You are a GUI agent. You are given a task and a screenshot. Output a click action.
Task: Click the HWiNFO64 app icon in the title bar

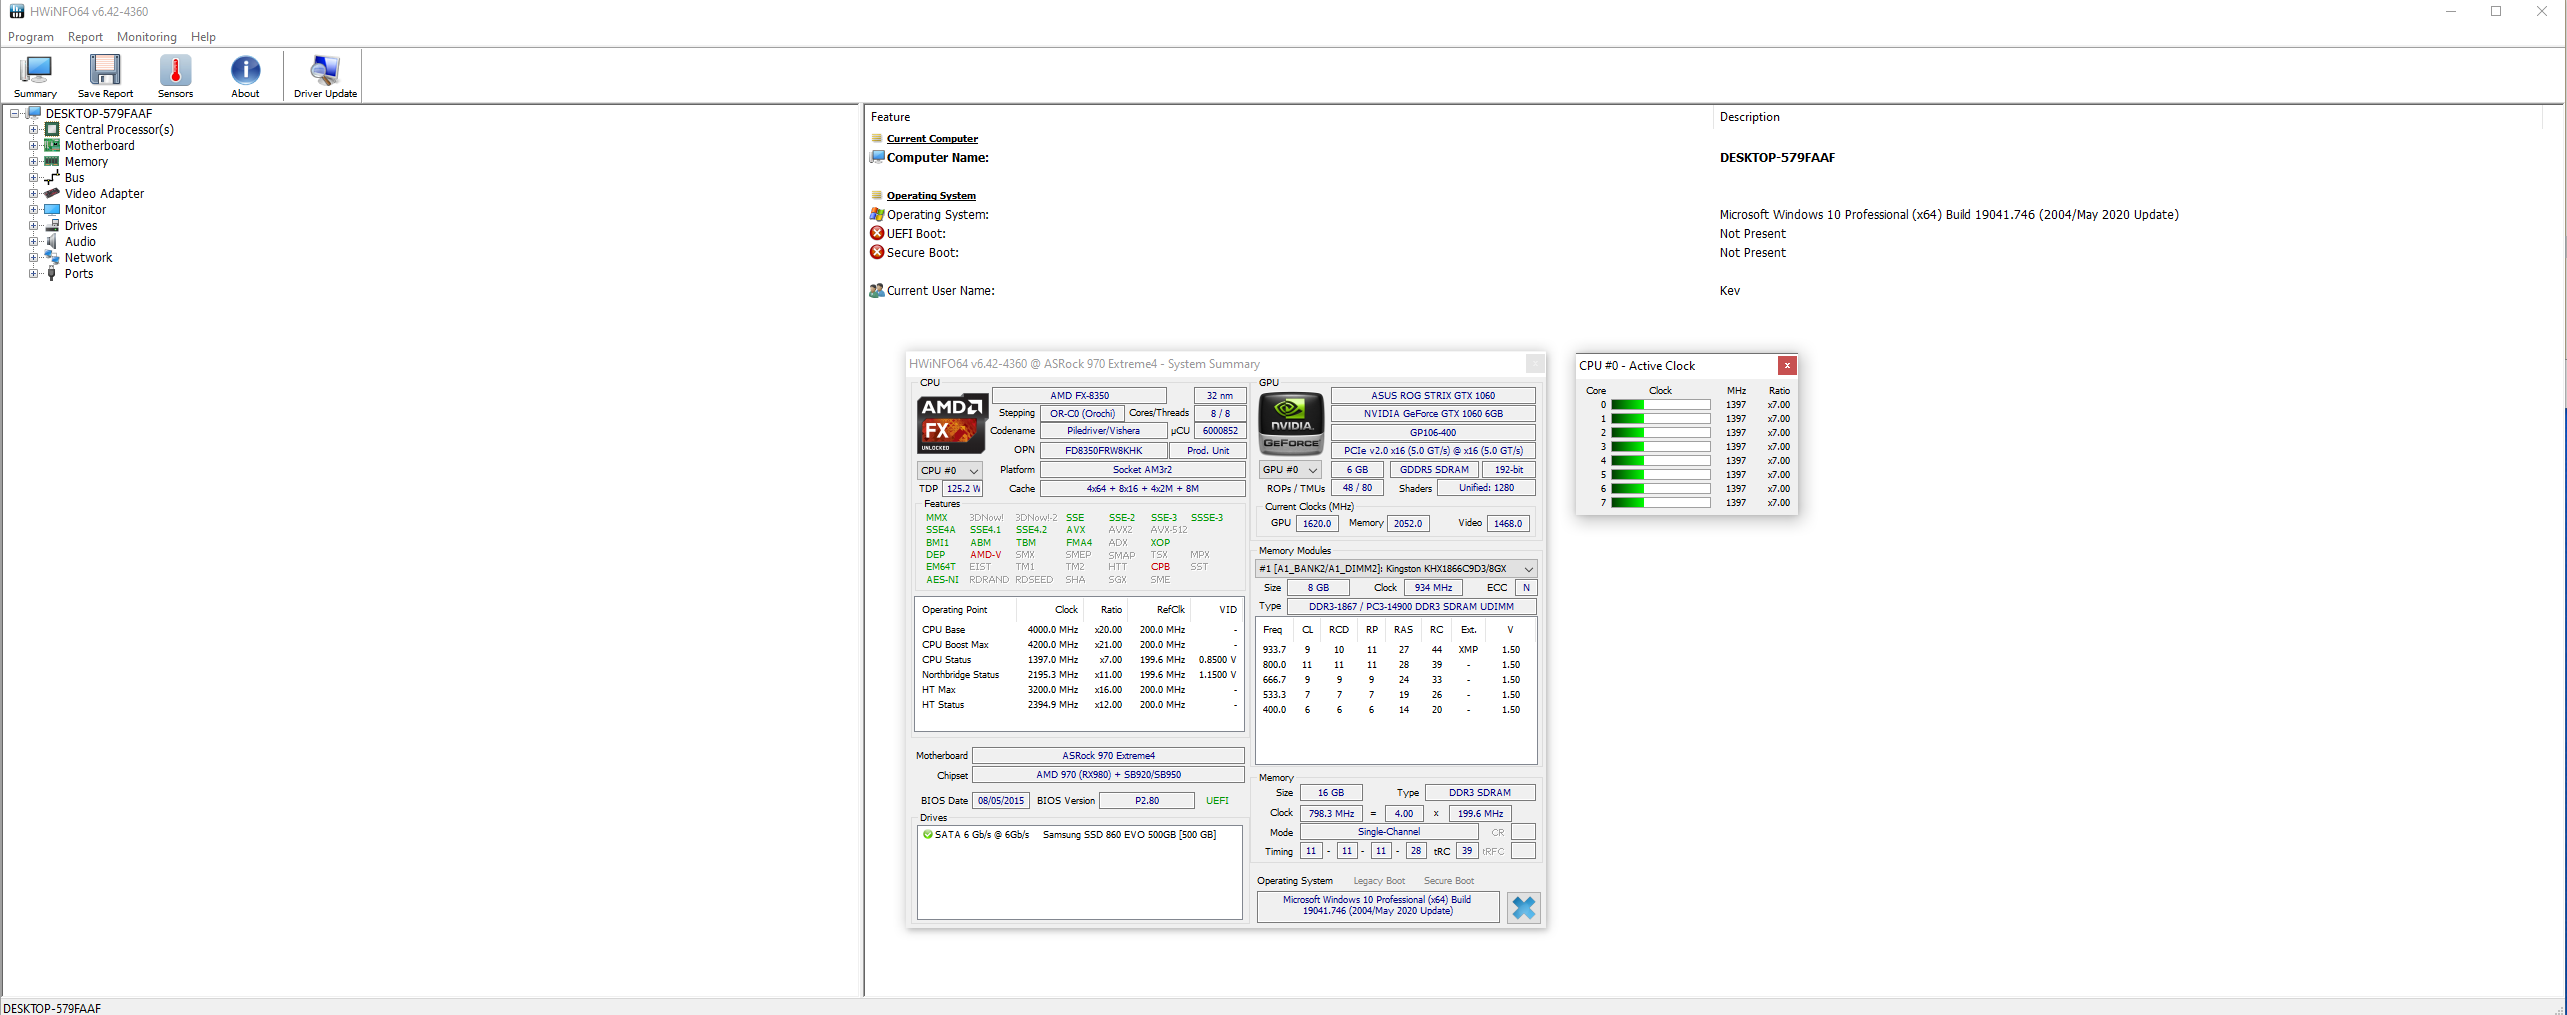(16, 12)
